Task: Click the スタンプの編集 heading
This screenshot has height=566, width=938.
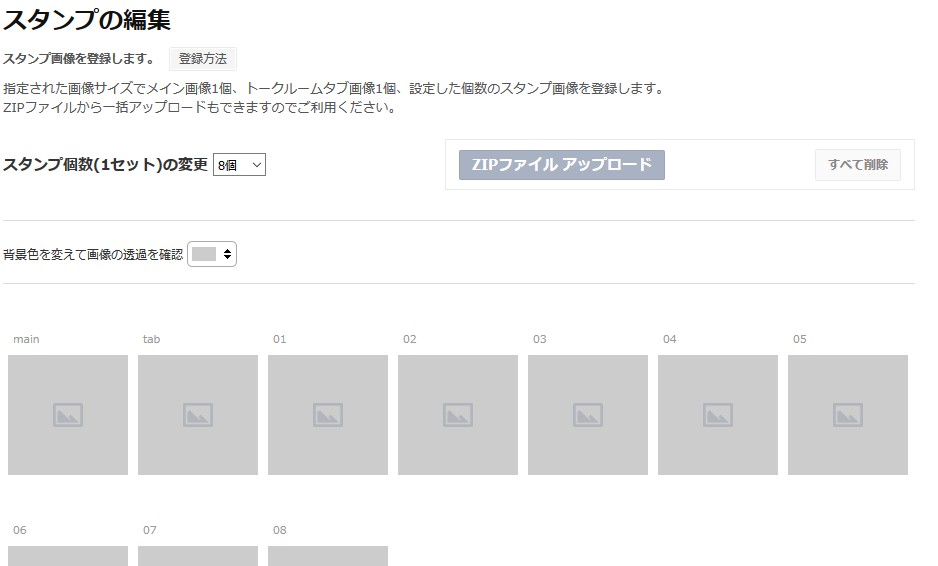Action: (87, 19)
